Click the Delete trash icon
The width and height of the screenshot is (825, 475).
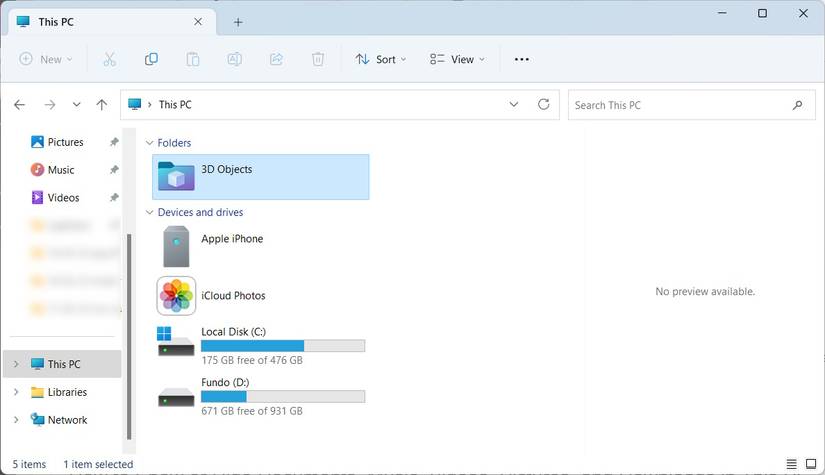click(x=318, y=59)
